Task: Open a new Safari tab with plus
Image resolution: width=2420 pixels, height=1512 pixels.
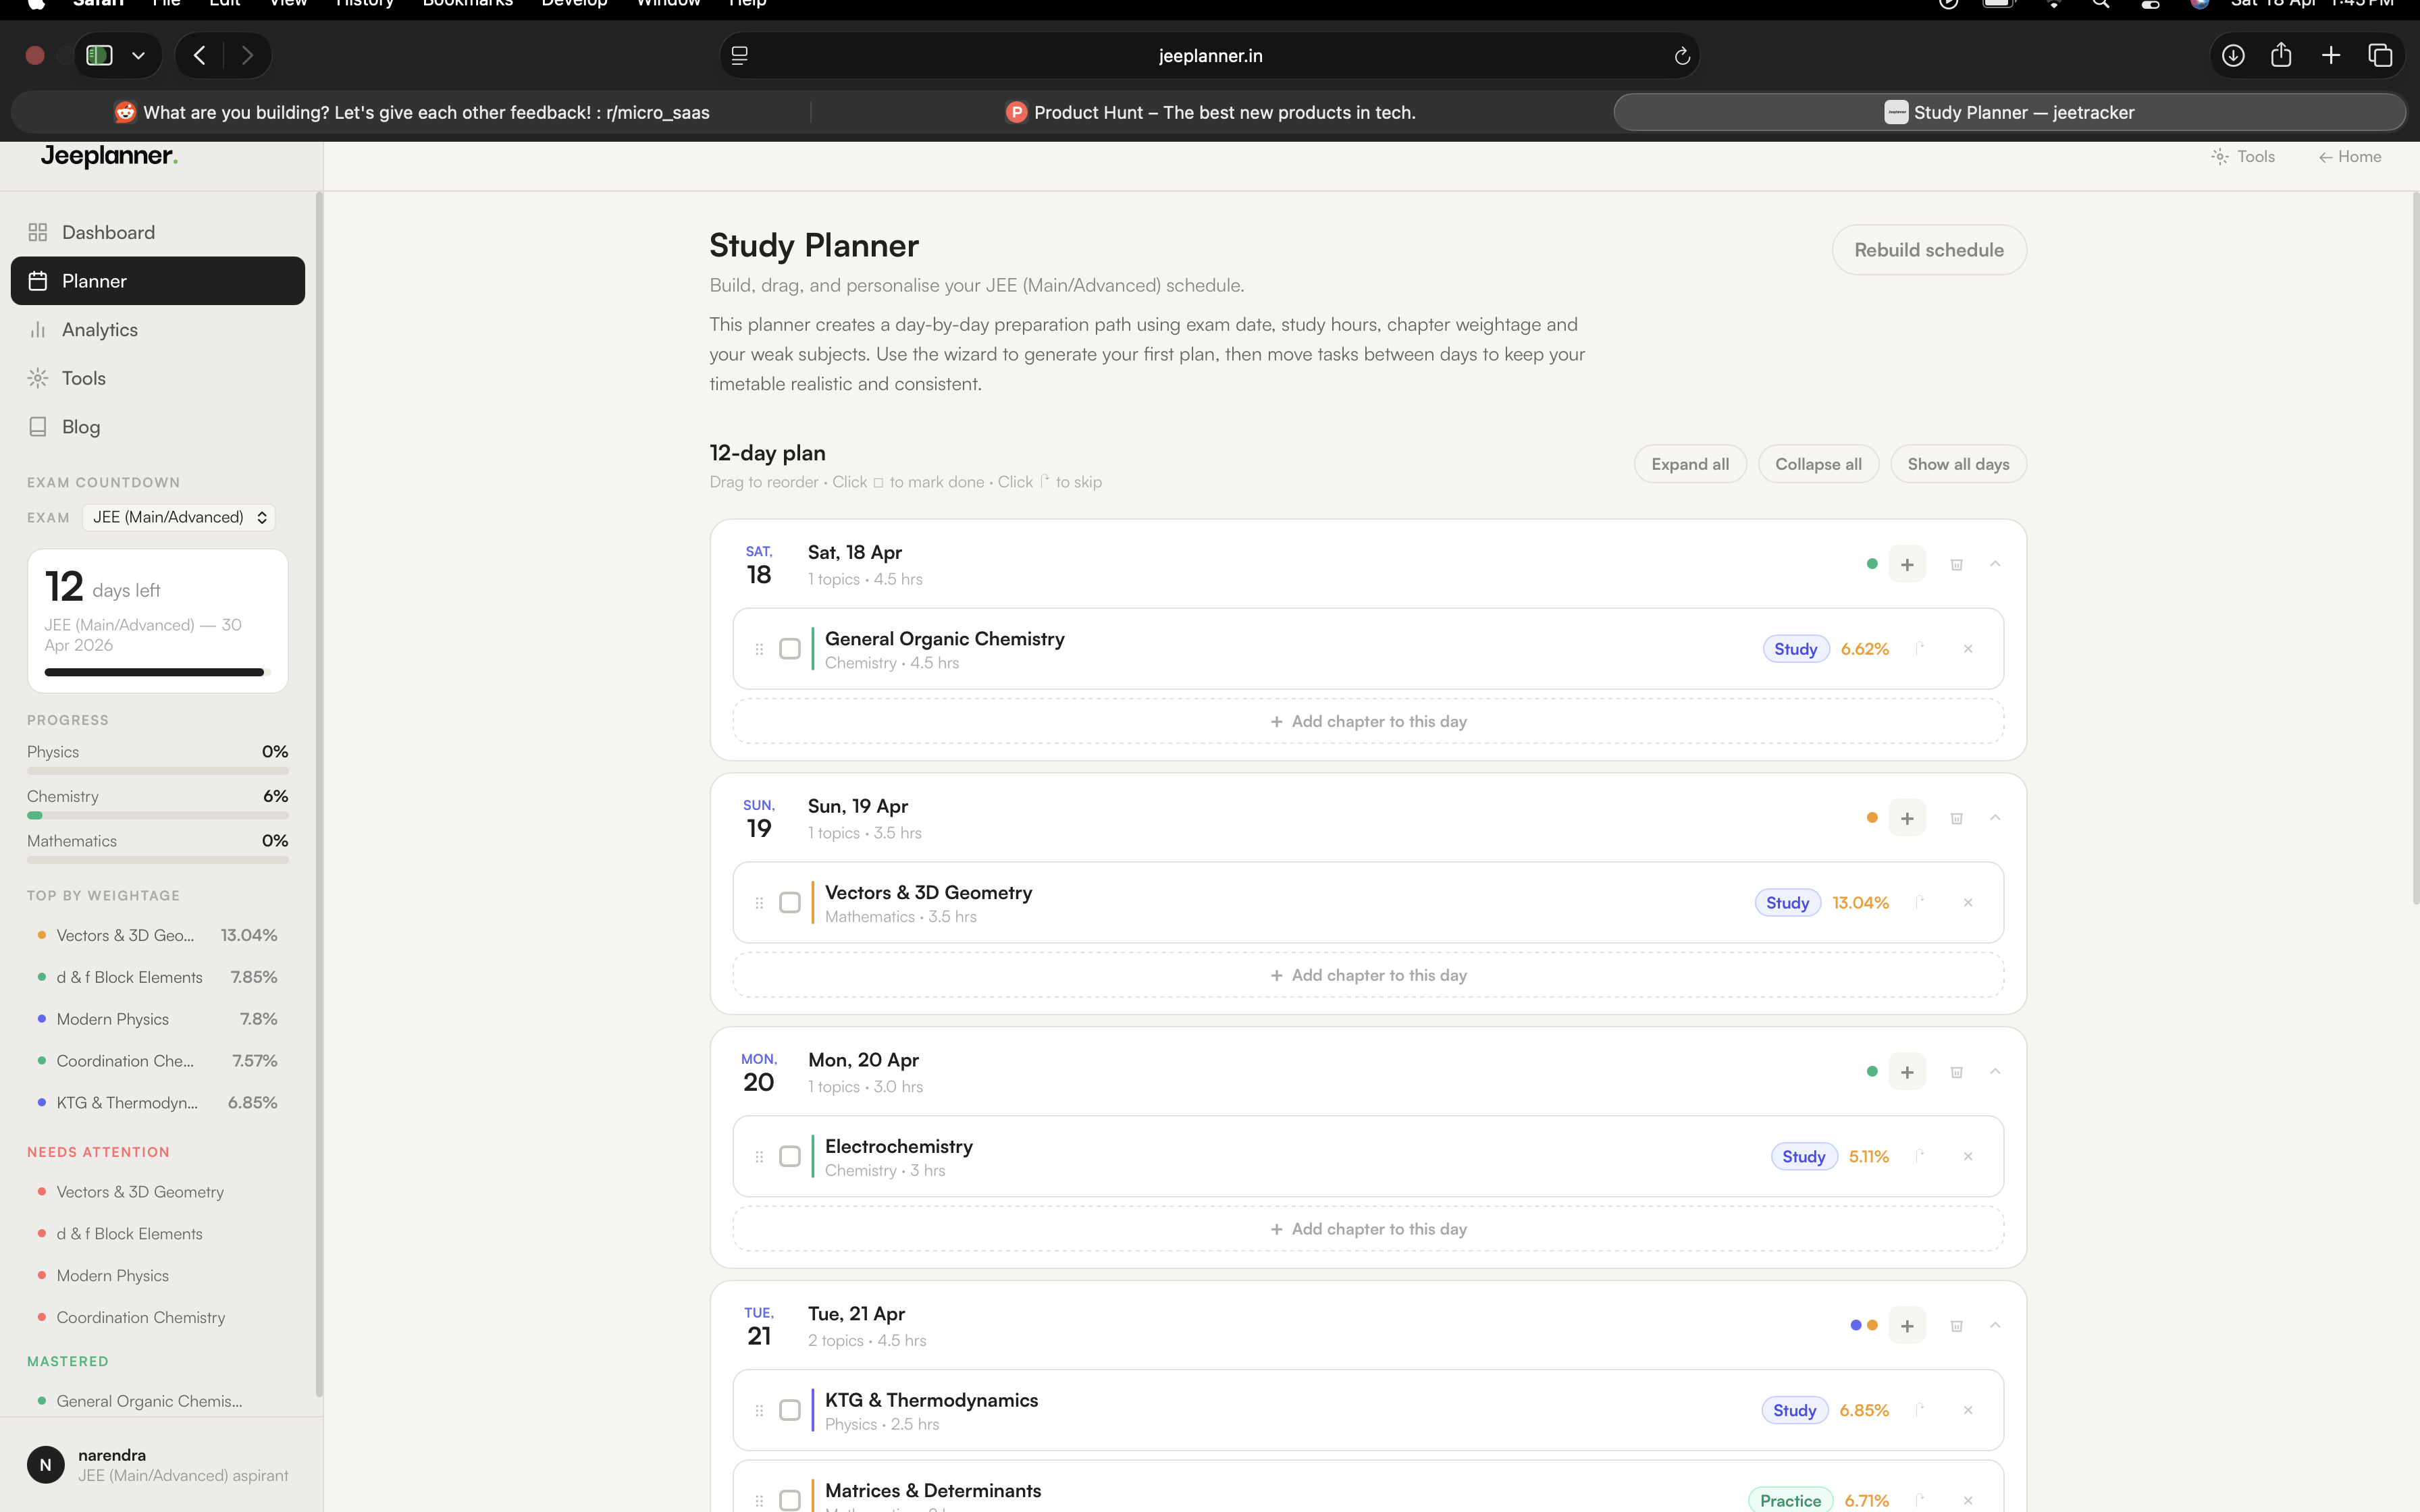Action: 2331,55
